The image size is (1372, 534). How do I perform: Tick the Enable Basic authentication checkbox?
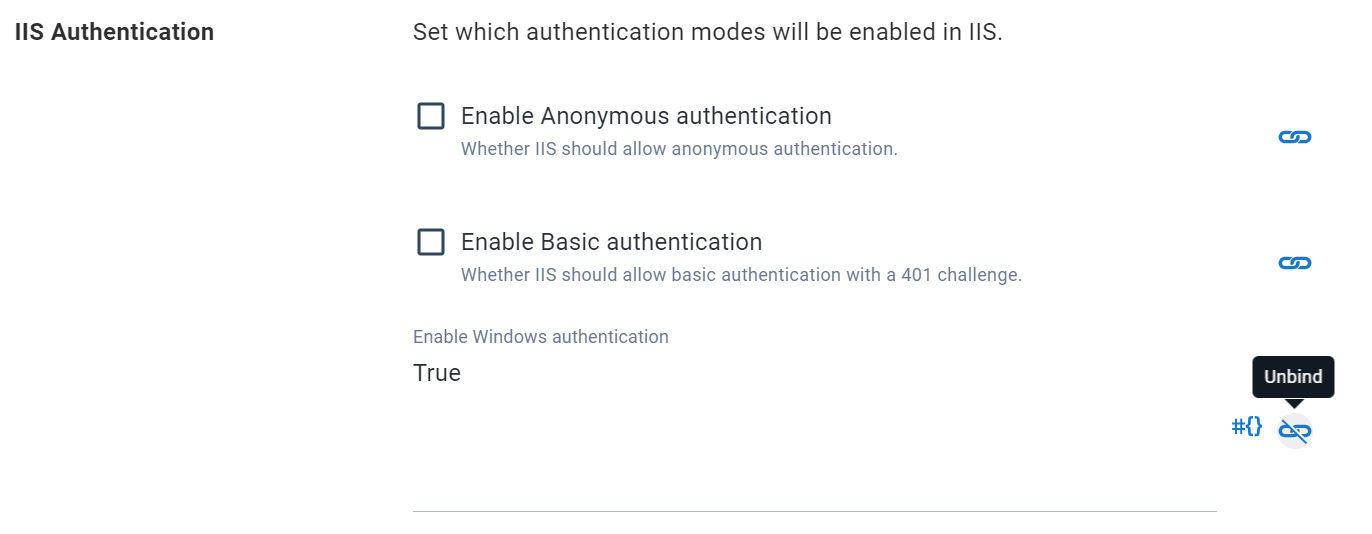431,242
